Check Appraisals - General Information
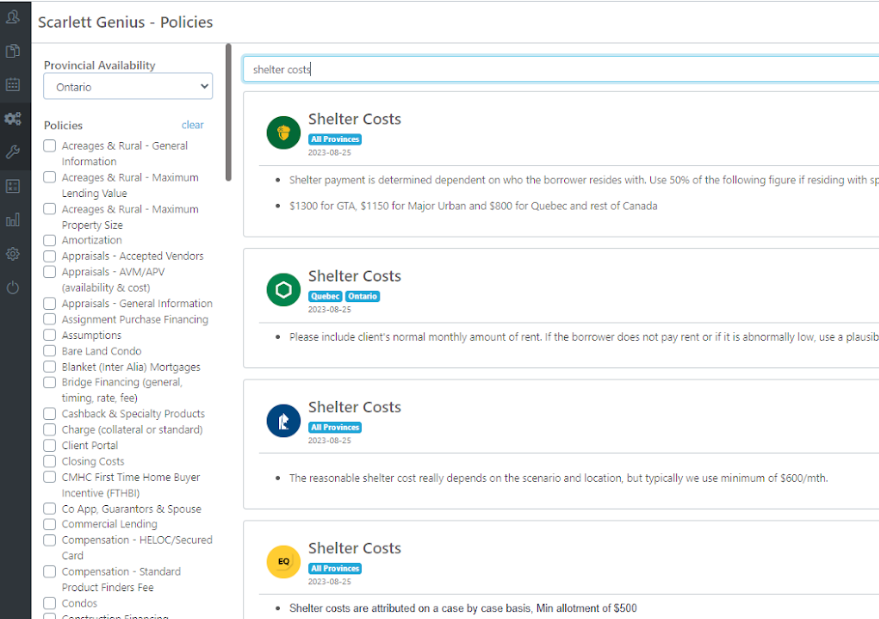879x619 pixels. (x=50, y=303)
